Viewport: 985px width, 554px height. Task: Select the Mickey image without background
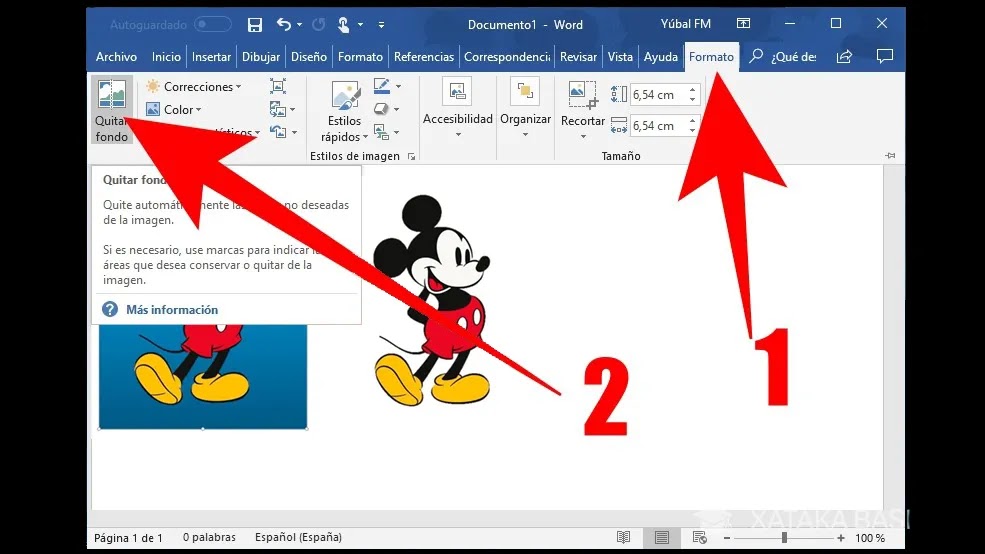(x=430, y=300)
